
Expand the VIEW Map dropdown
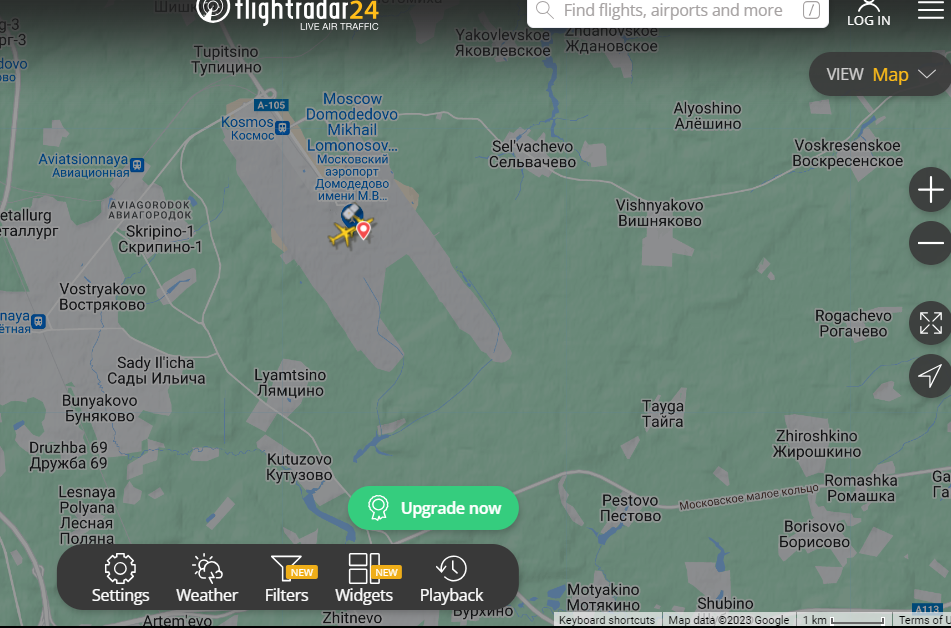click(881, 74)
